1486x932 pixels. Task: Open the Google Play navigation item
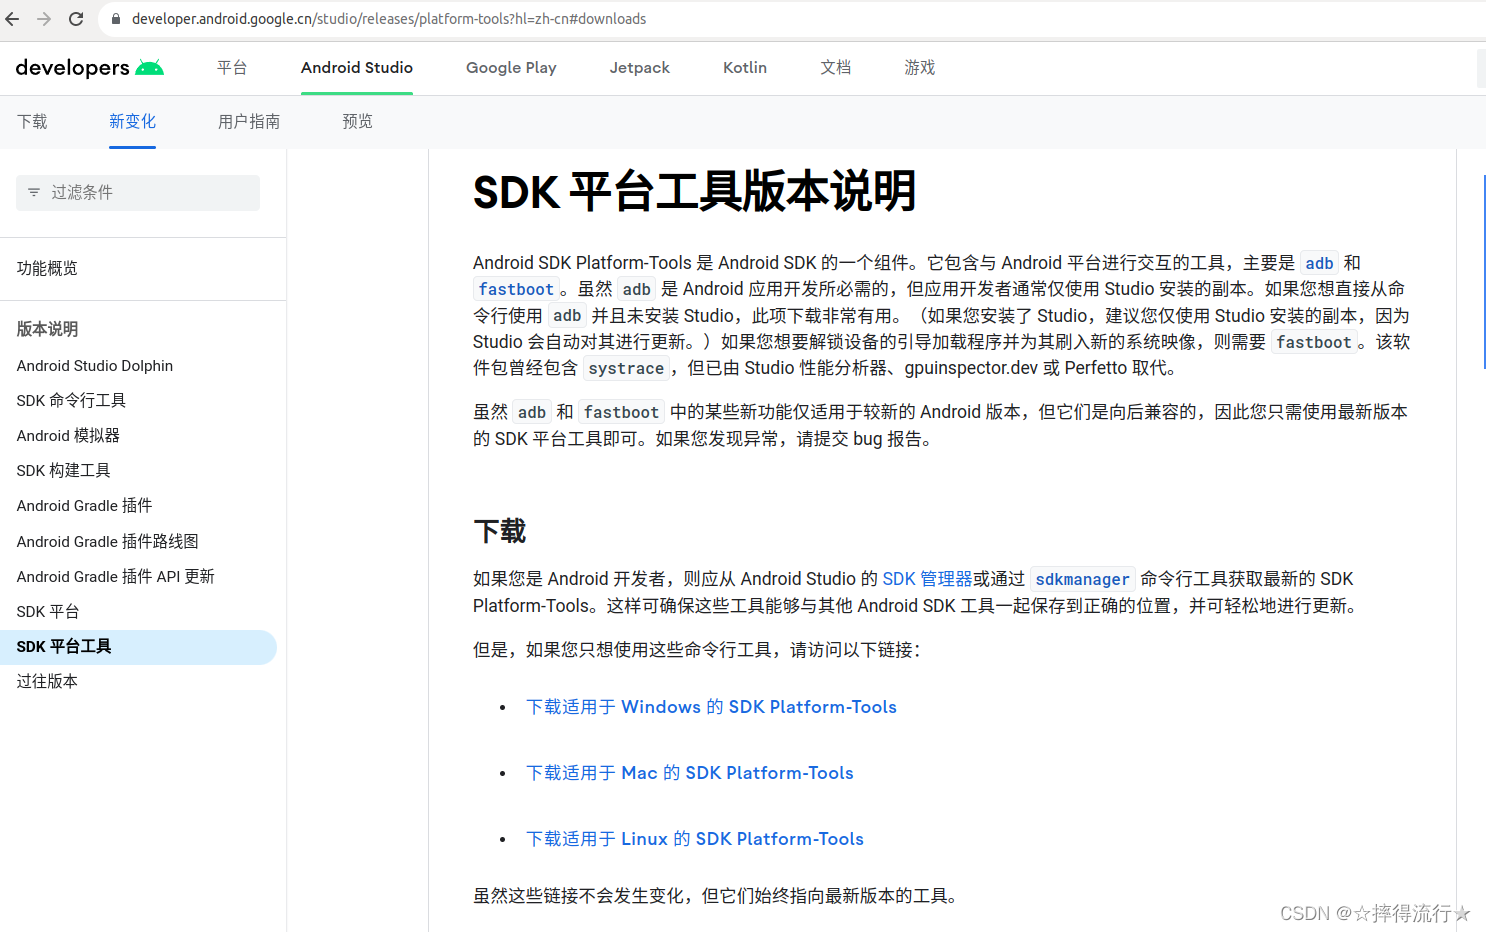[x=511, y=68]
